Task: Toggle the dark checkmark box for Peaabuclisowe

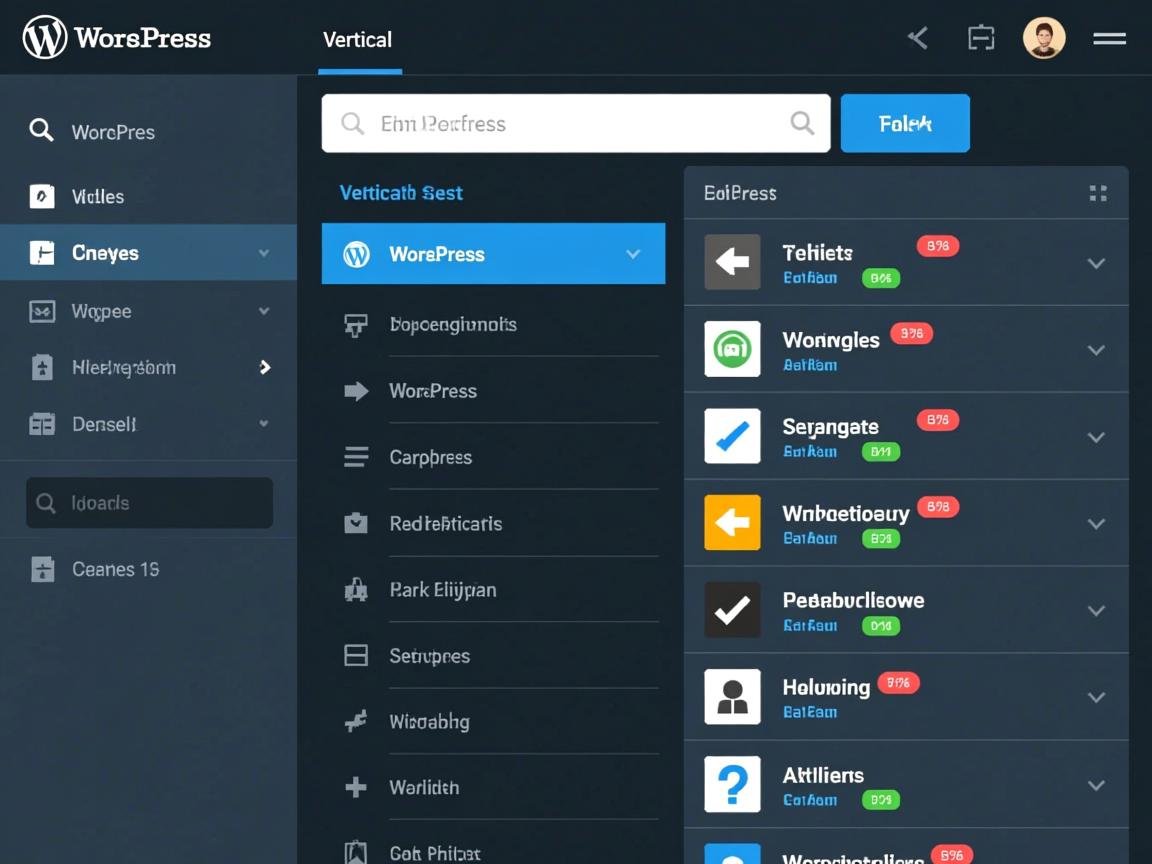Action: point(732,610)
